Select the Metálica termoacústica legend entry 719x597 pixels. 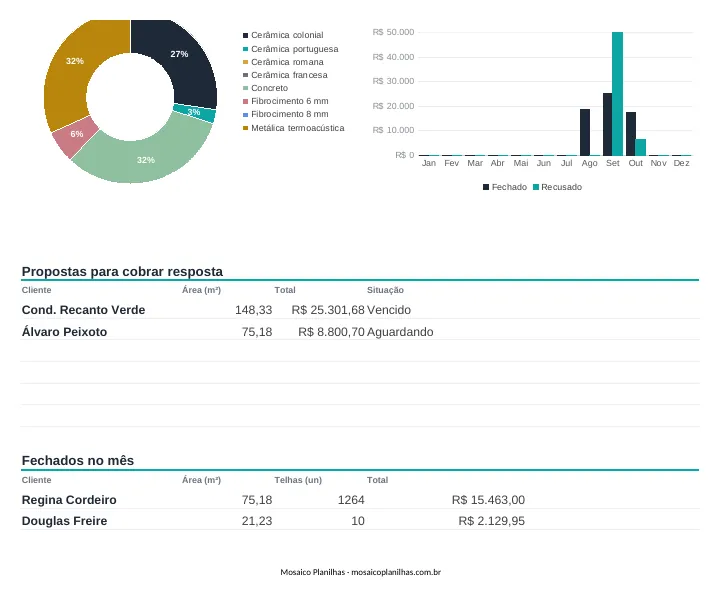pos(293,128)
